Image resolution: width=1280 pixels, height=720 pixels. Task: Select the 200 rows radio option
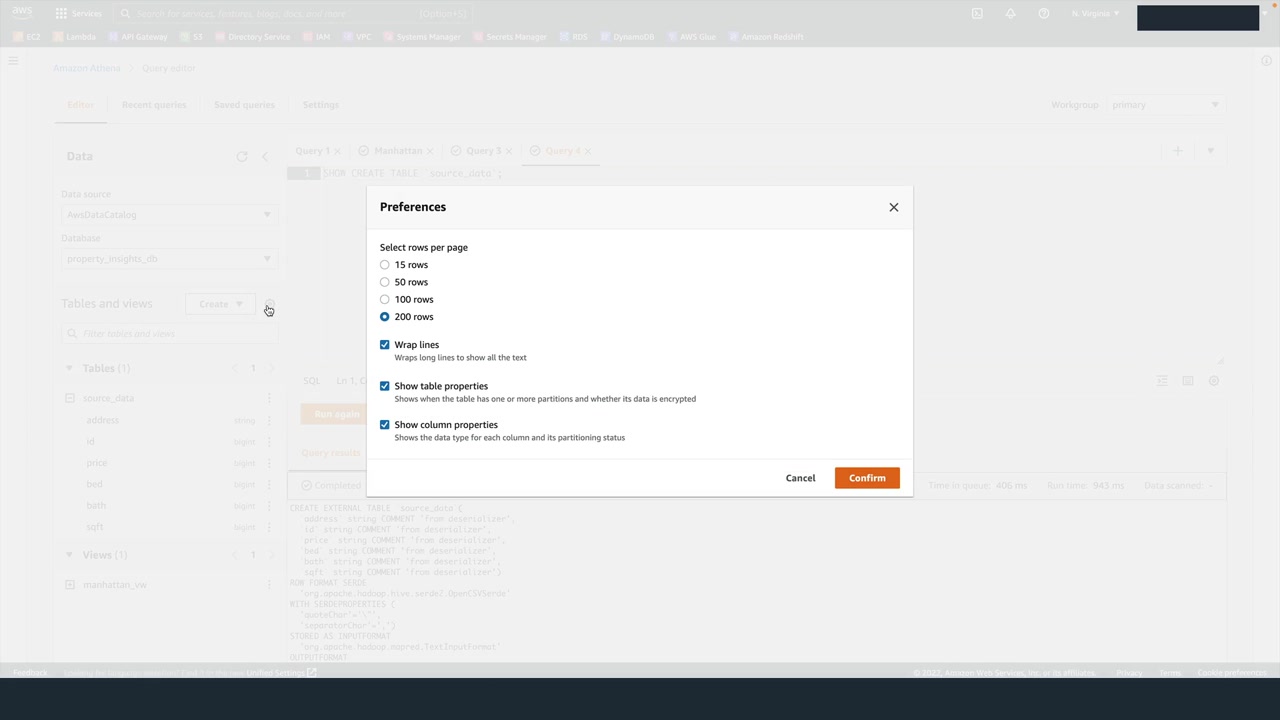pyautogui.click(x=385, y=317)
